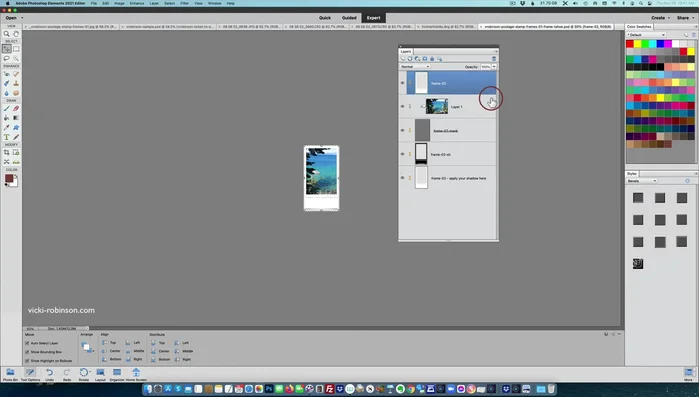
Task: Align layers using the Top align button
Action: tap(109, 343)
